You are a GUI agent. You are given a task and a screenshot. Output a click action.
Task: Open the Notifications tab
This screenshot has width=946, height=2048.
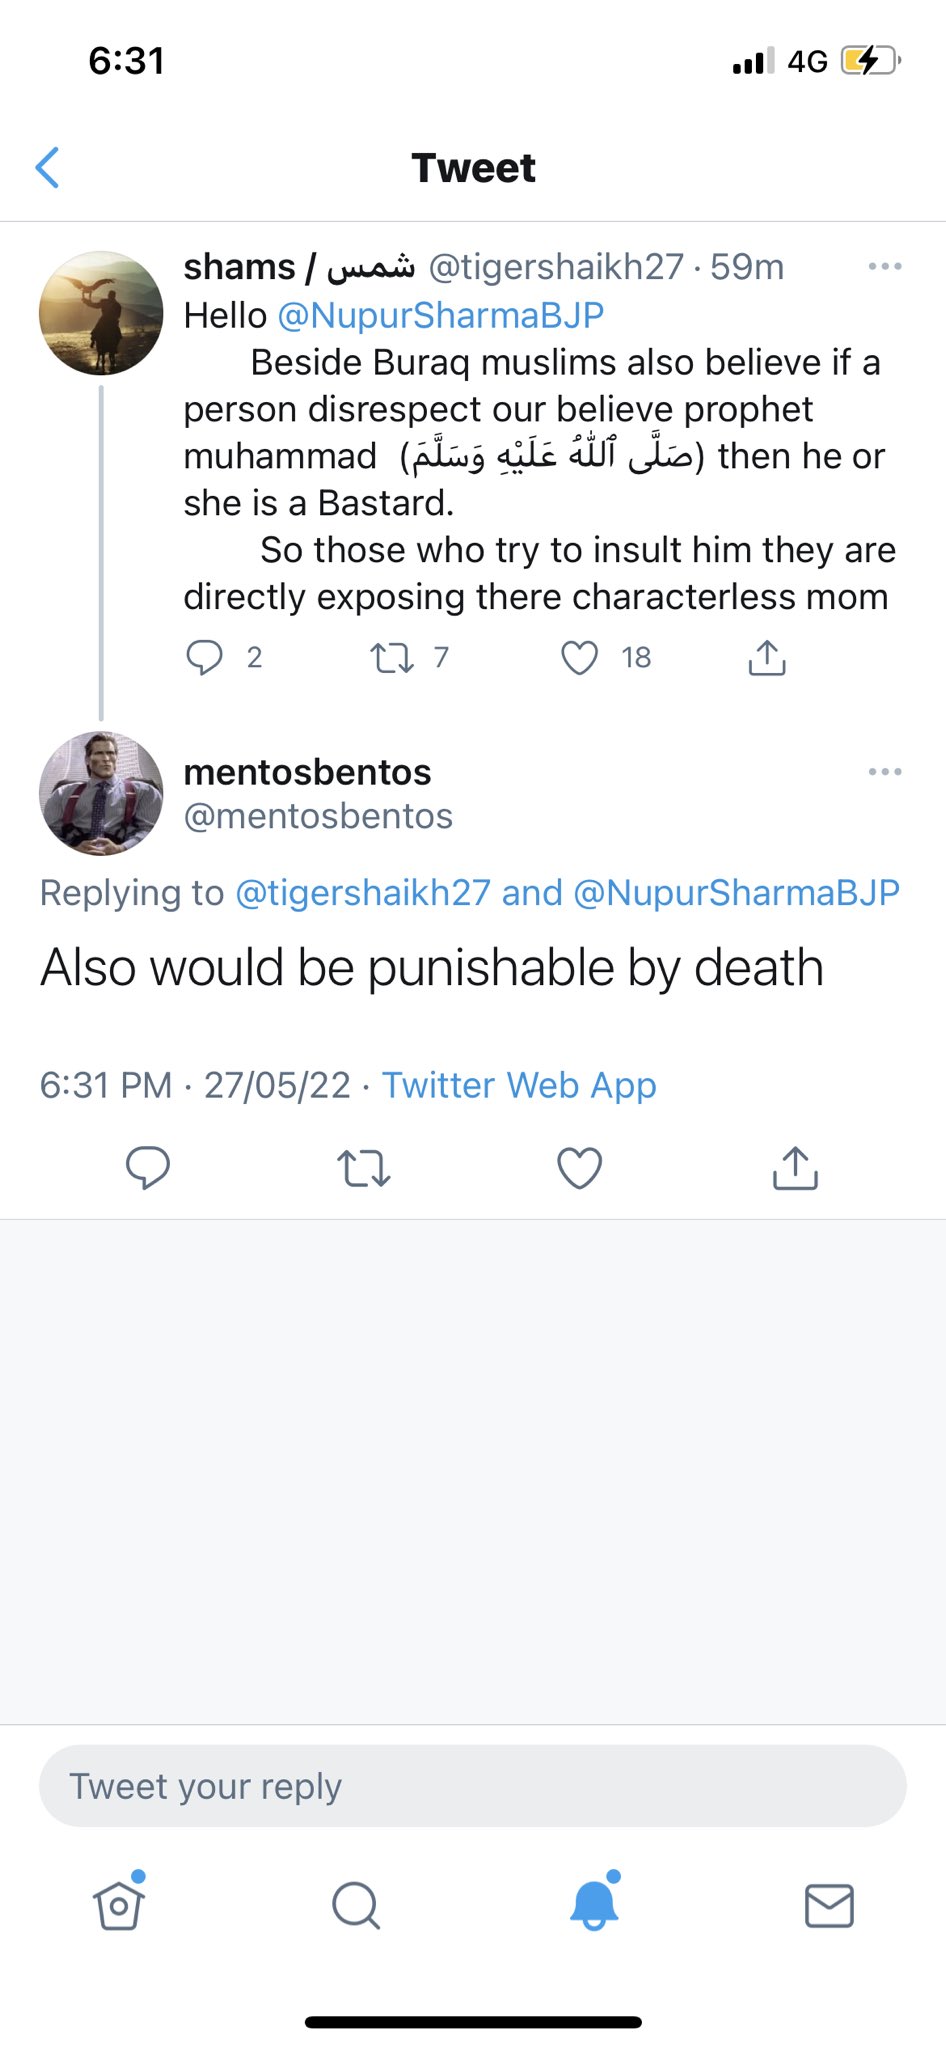(x=594, y=1905)
